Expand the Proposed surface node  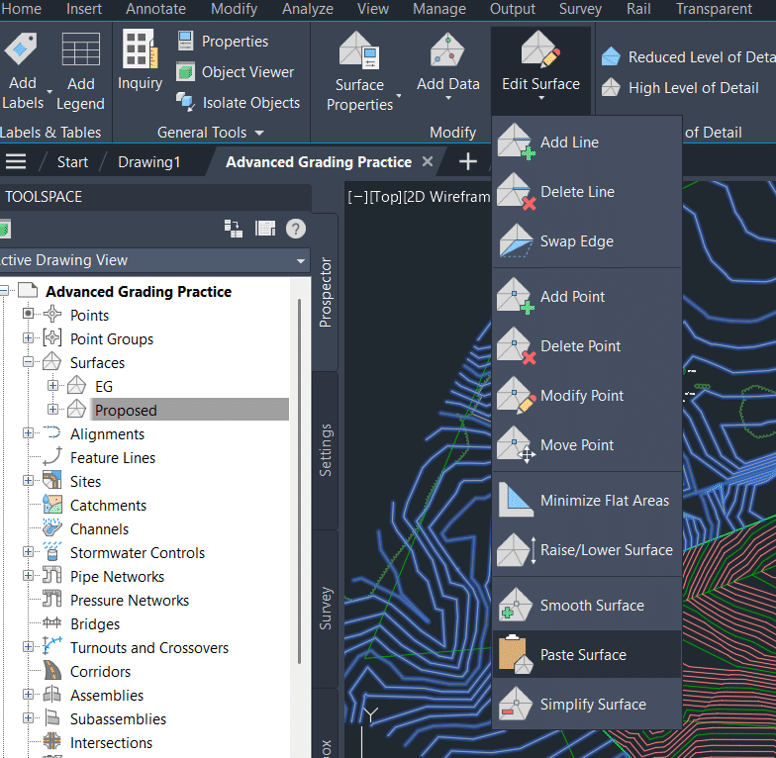click(x=52, y=409)
